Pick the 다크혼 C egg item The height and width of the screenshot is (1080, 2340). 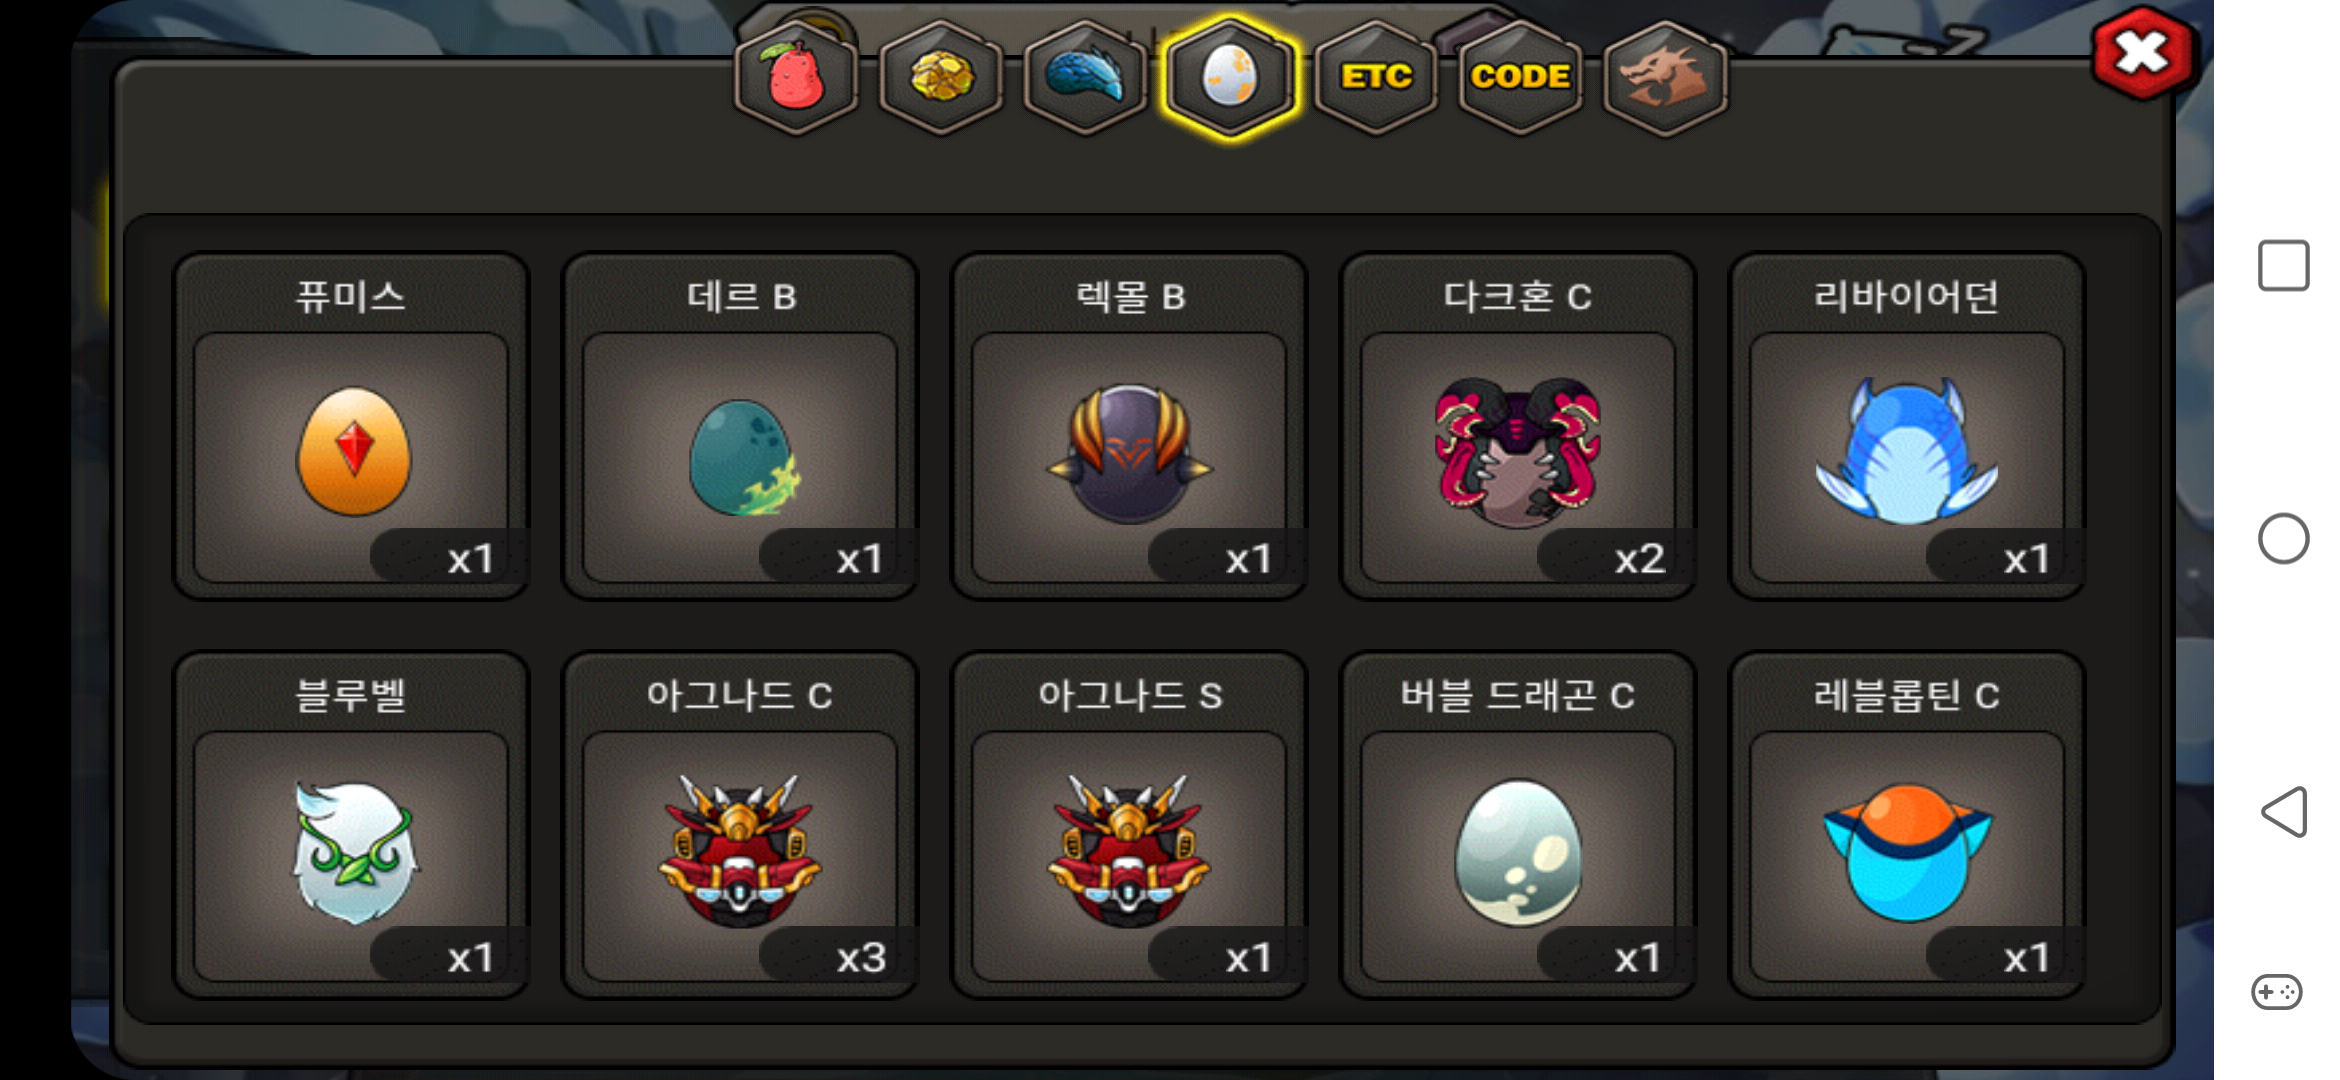(1518, 426)
